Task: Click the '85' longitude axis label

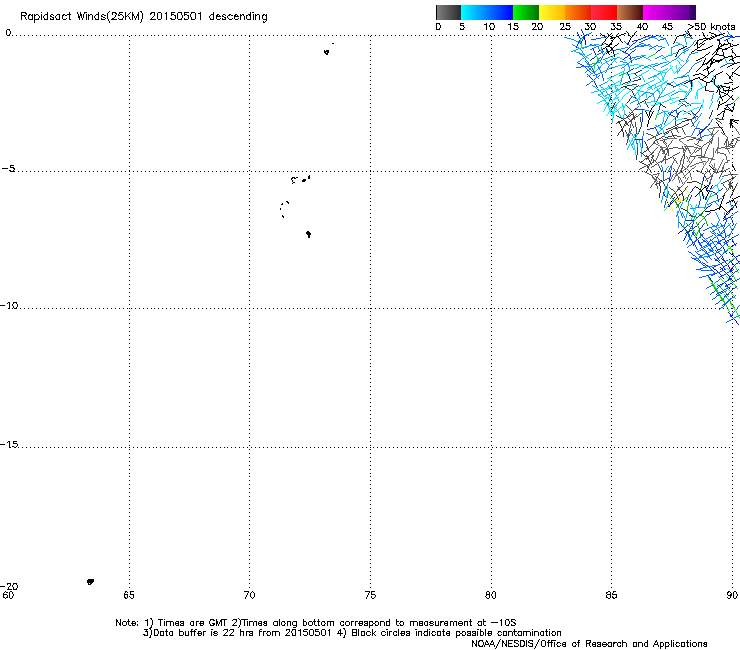Action: pyautogui.click(x=611, y=595)
